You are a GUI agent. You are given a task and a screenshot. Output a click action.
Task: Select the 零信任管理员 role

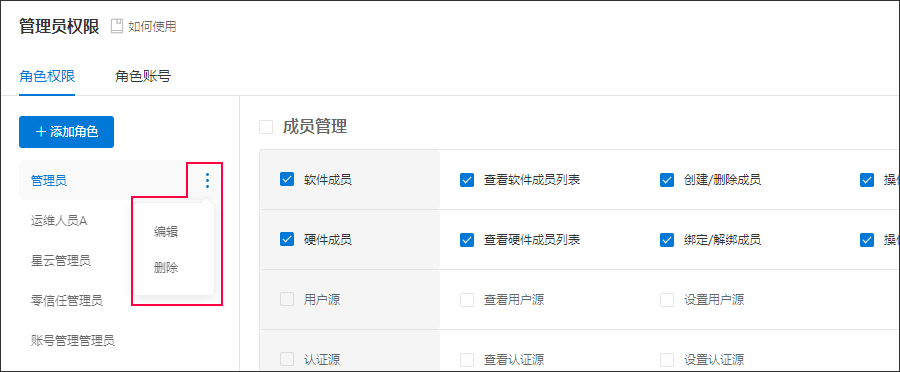pos(67,300)
